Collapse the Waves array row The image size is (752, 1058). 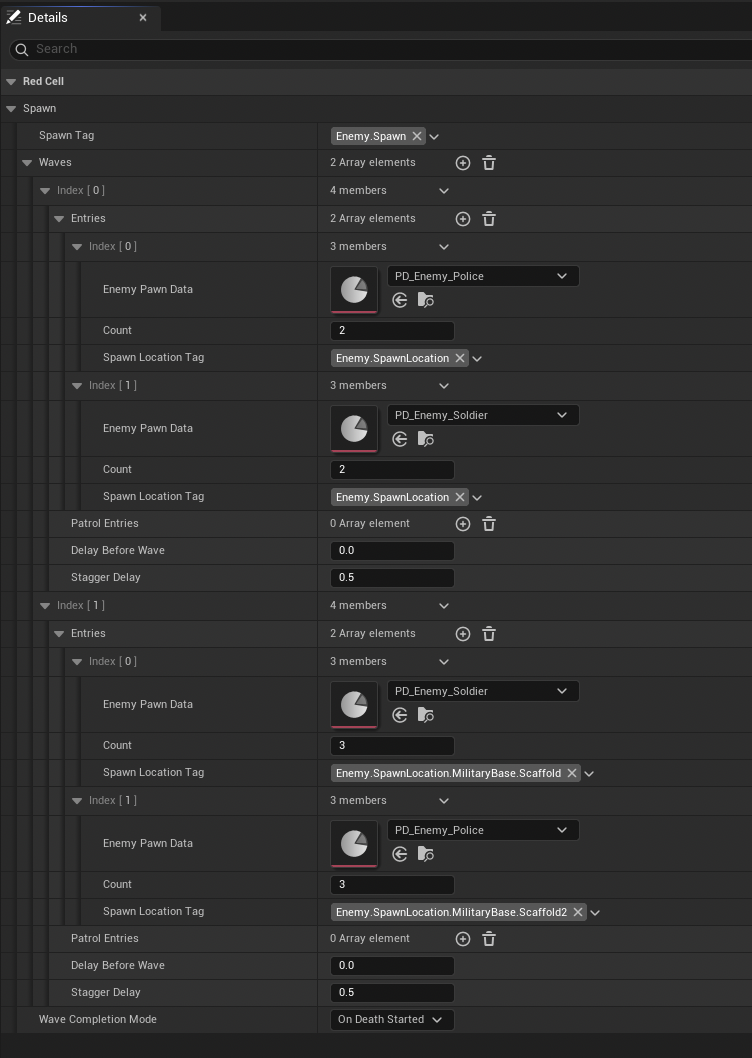click(27, 163)
